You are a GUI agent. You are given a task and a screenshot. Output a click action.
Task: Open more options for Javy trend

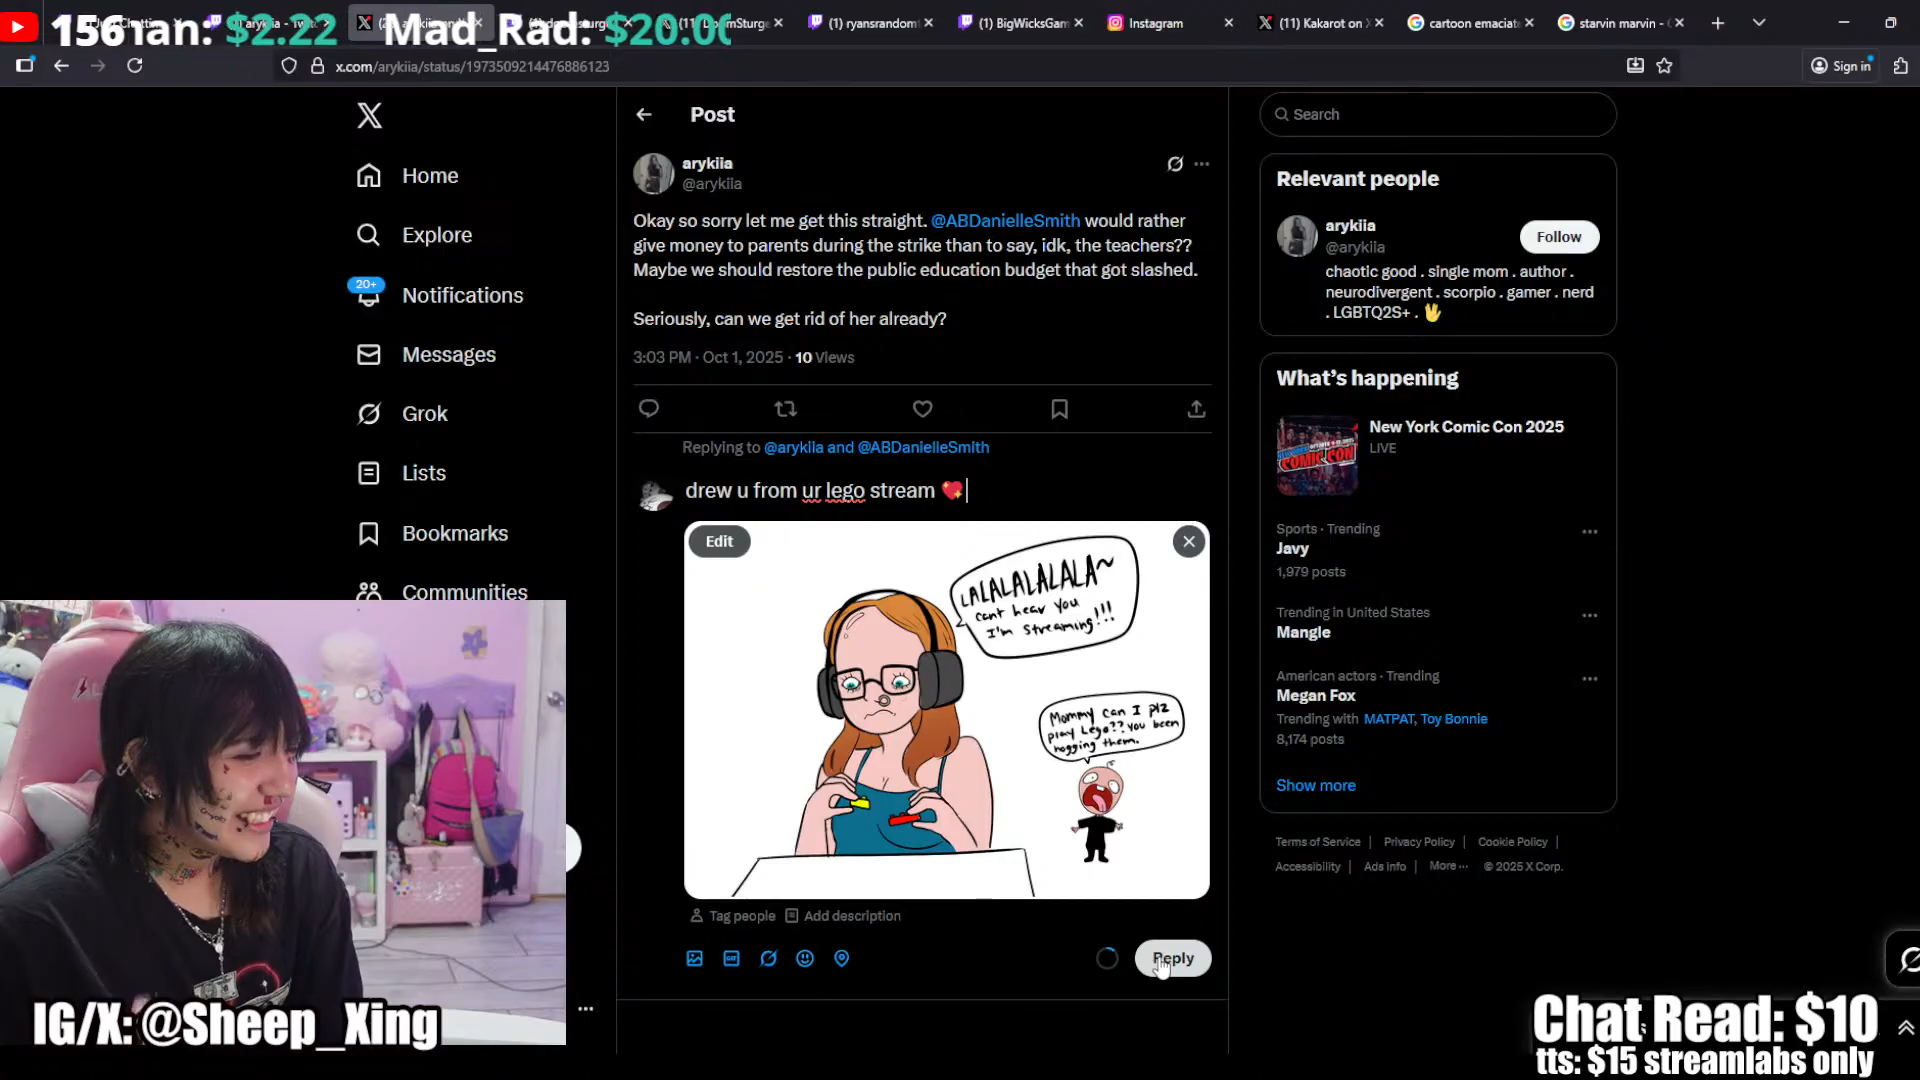coord(1589,532)
